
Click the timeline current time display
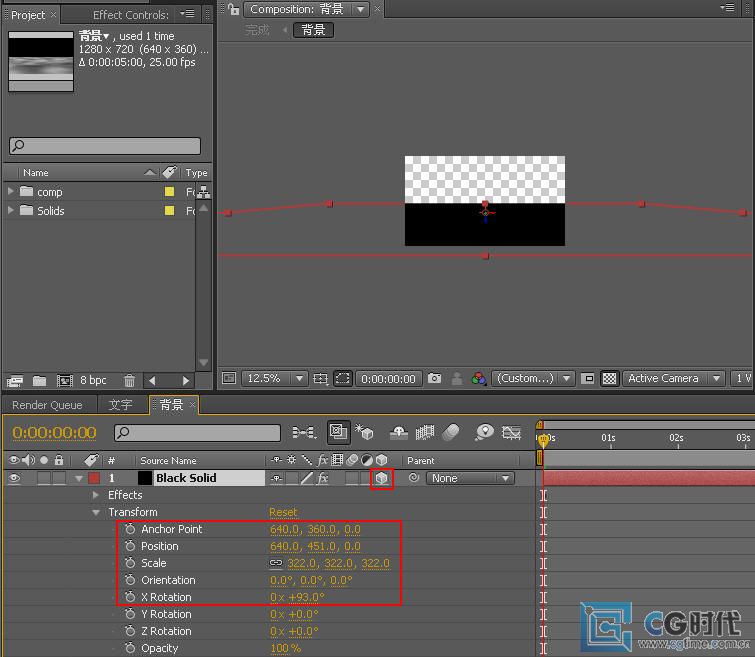pos(54,433)
